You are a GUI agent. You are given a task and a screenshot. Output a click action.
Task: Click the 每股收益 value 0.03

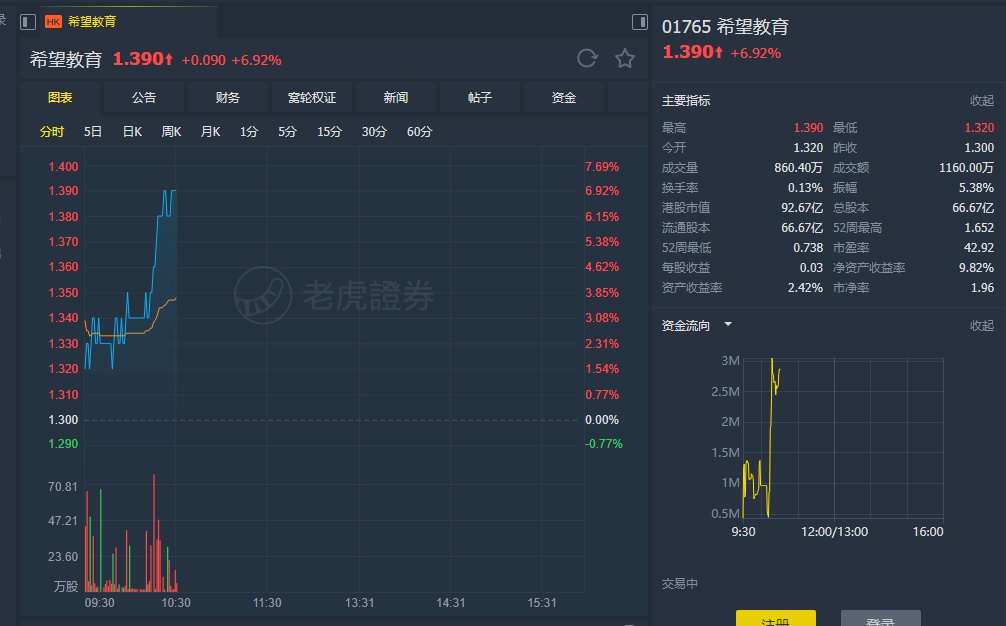click(811, 267)
